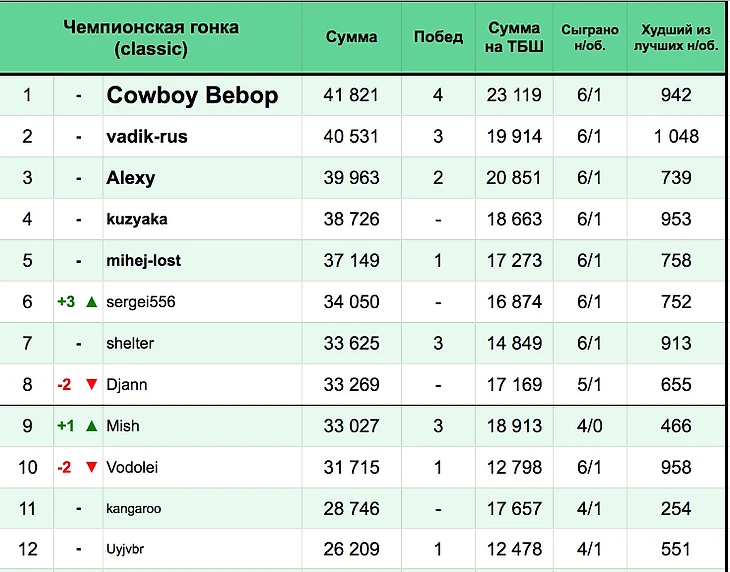Click the red down arrow beside Djann
The image size is (730, 572).
click(91, 385)
